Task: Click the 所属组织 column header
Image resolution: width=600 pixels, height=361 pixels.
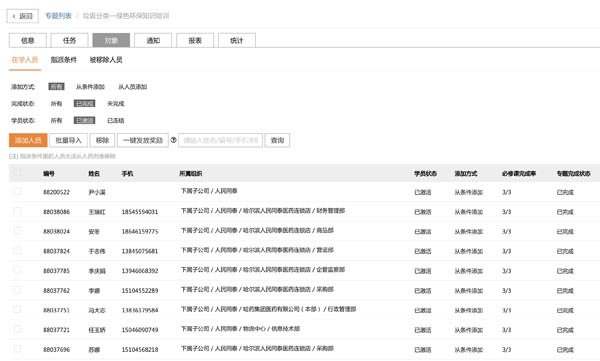Action: point(191,174)
